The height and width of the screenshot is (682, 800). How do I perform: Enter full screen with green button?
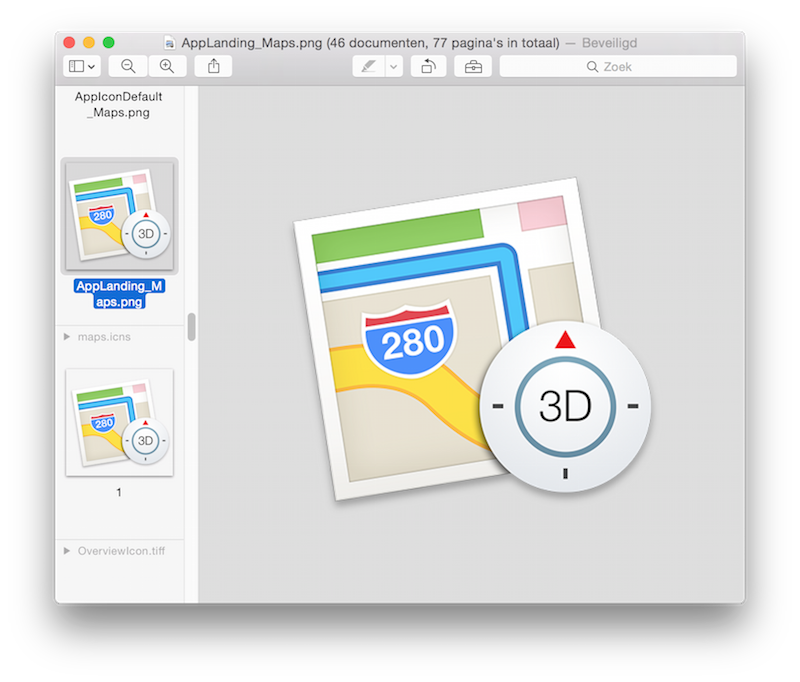pos(108,42)
